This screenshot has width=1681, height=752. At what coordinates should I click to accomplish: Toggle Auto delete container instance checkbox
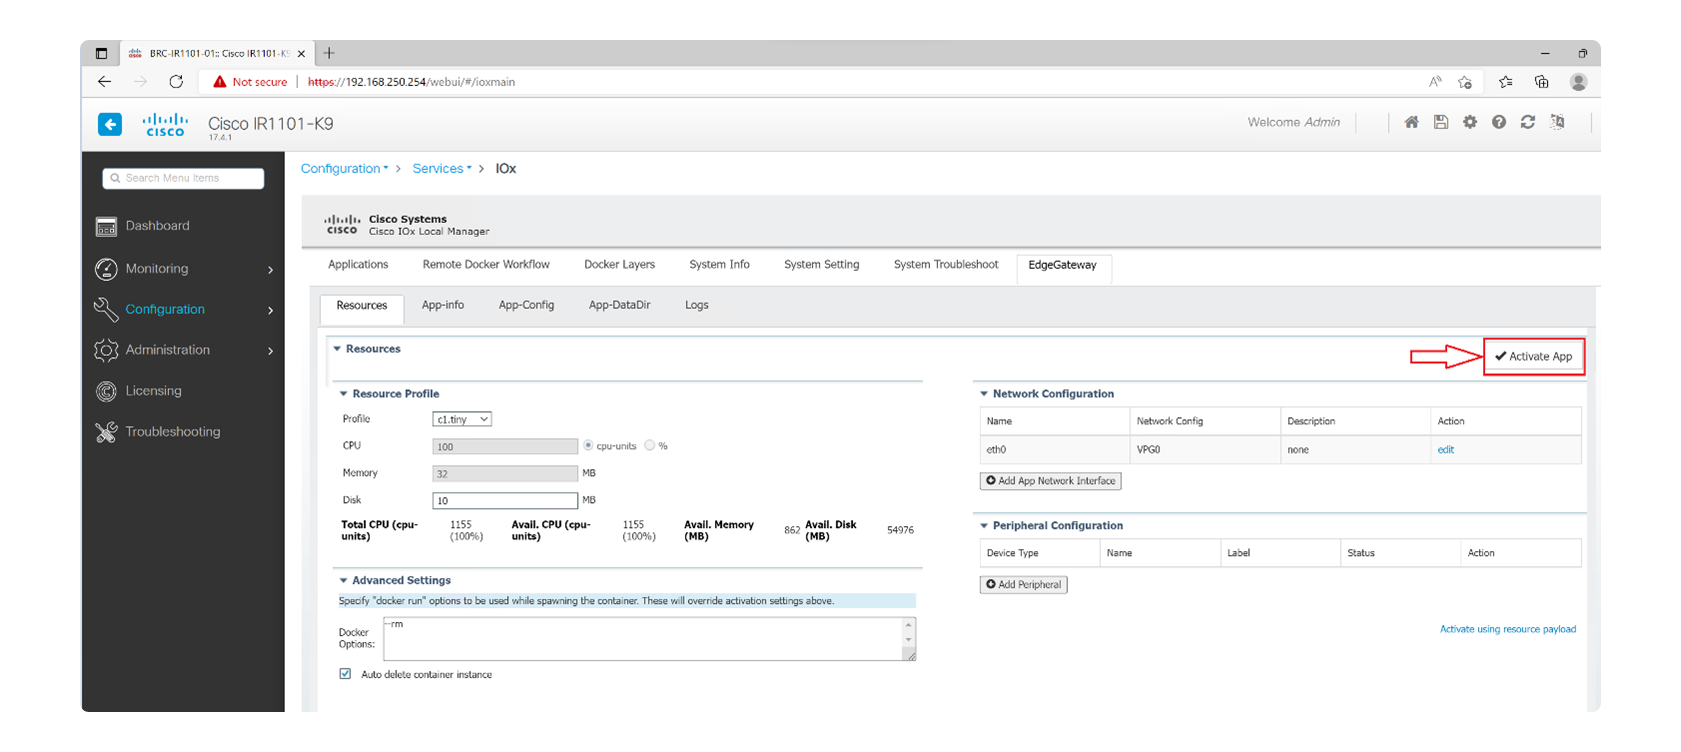(x=345, y=674)
